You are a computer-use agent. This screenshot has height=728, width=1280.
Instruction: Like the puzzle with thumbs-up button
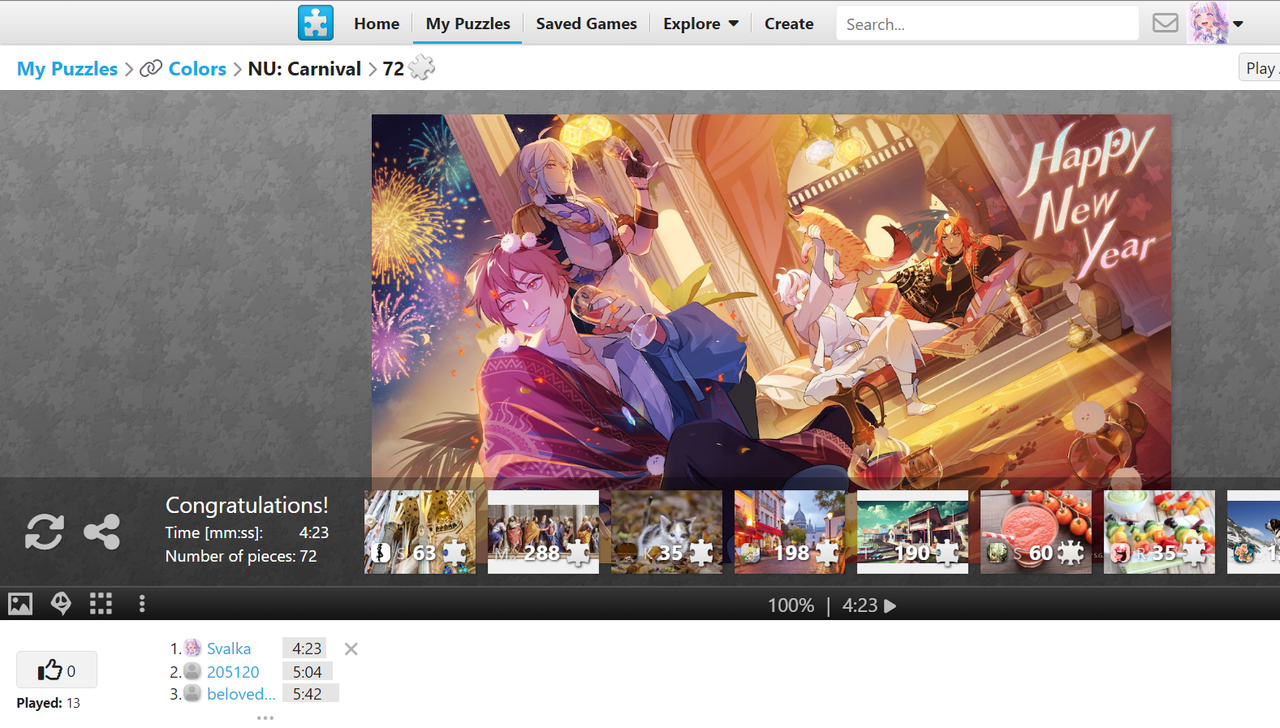(x=57, y=670)
